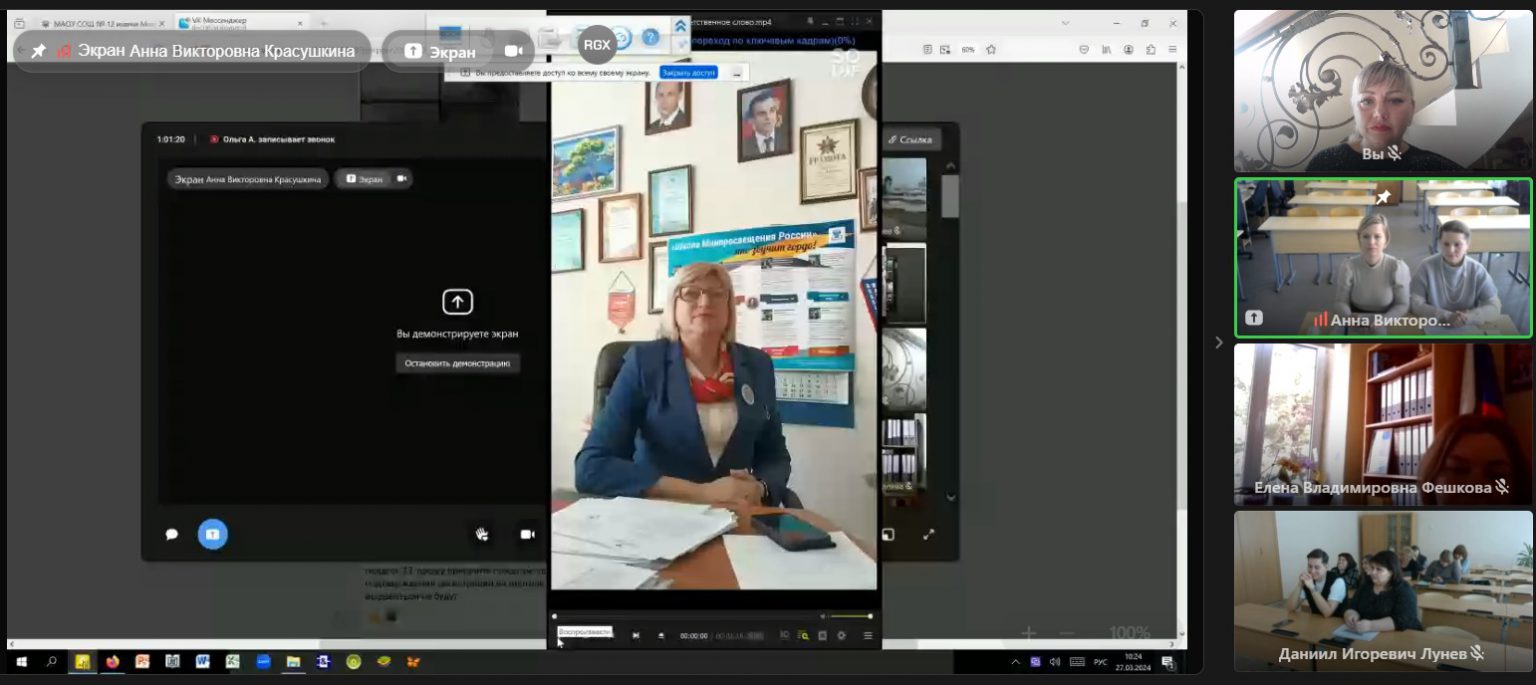Open video player settings gear
Screen dimensions: 1536x685
click(x=841, y=635)
